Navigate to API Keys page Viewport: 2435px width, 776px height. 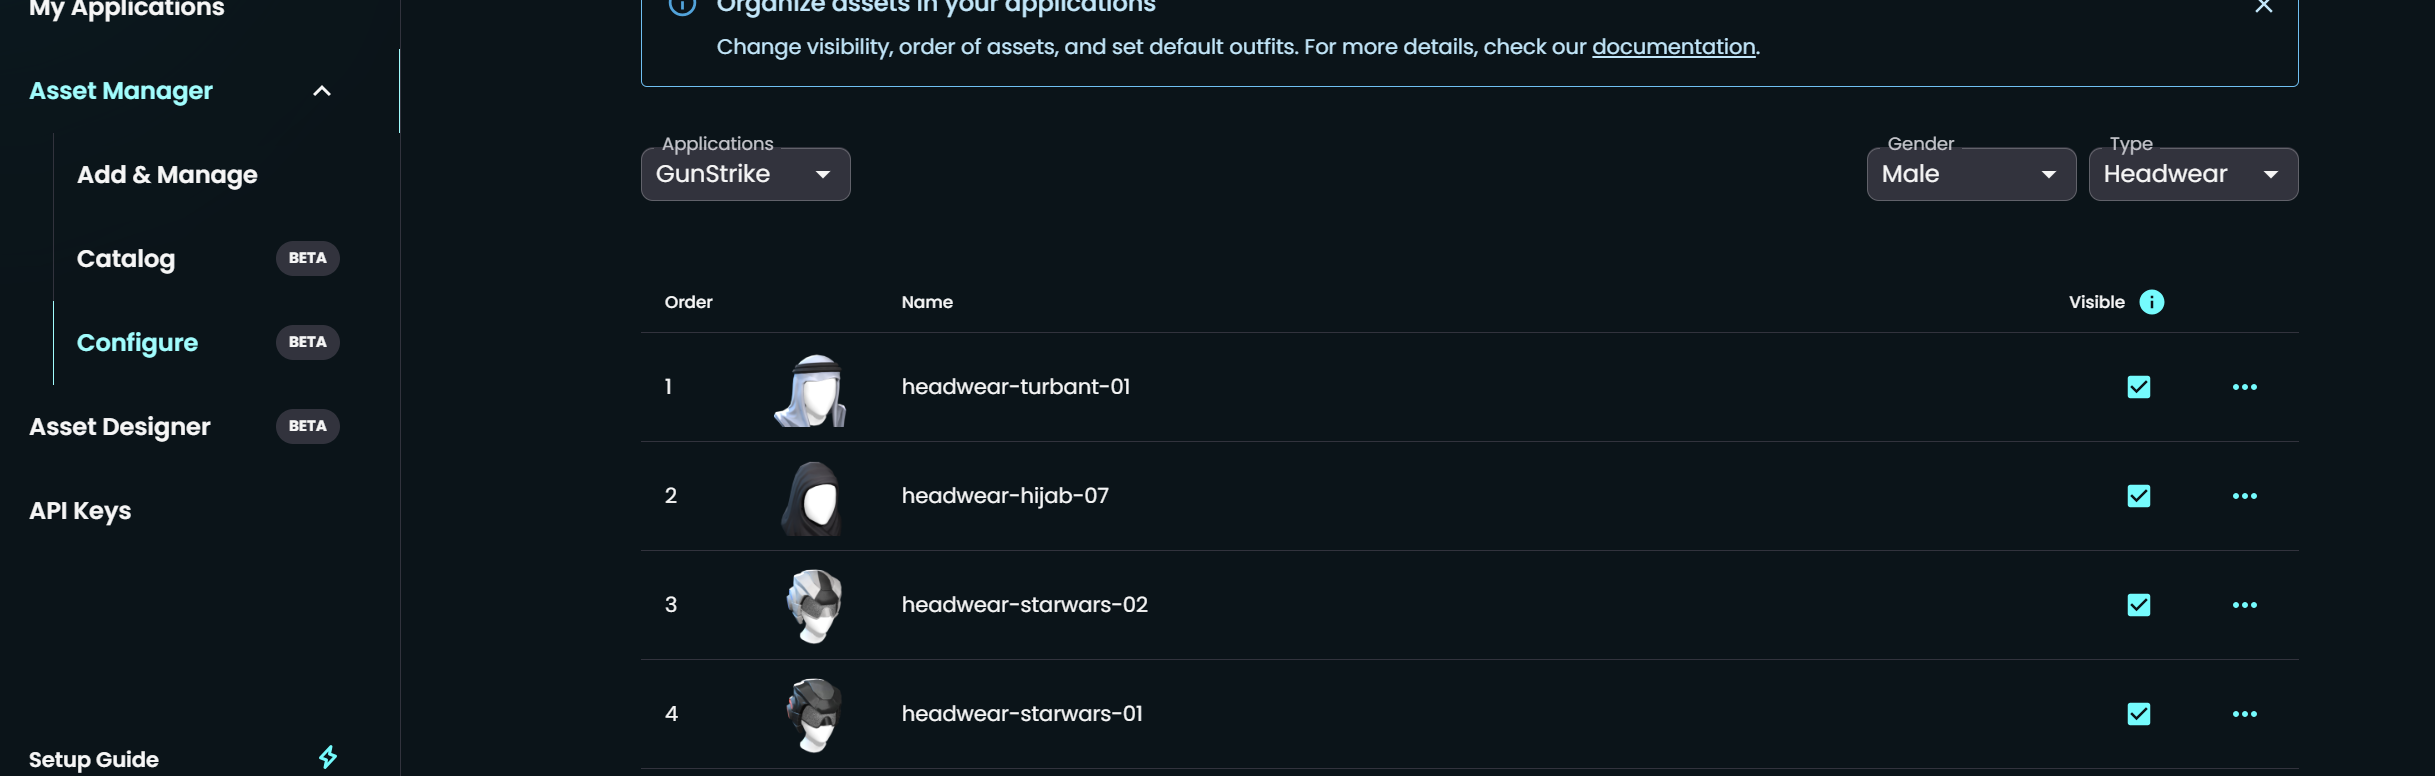tap(80, 511)
